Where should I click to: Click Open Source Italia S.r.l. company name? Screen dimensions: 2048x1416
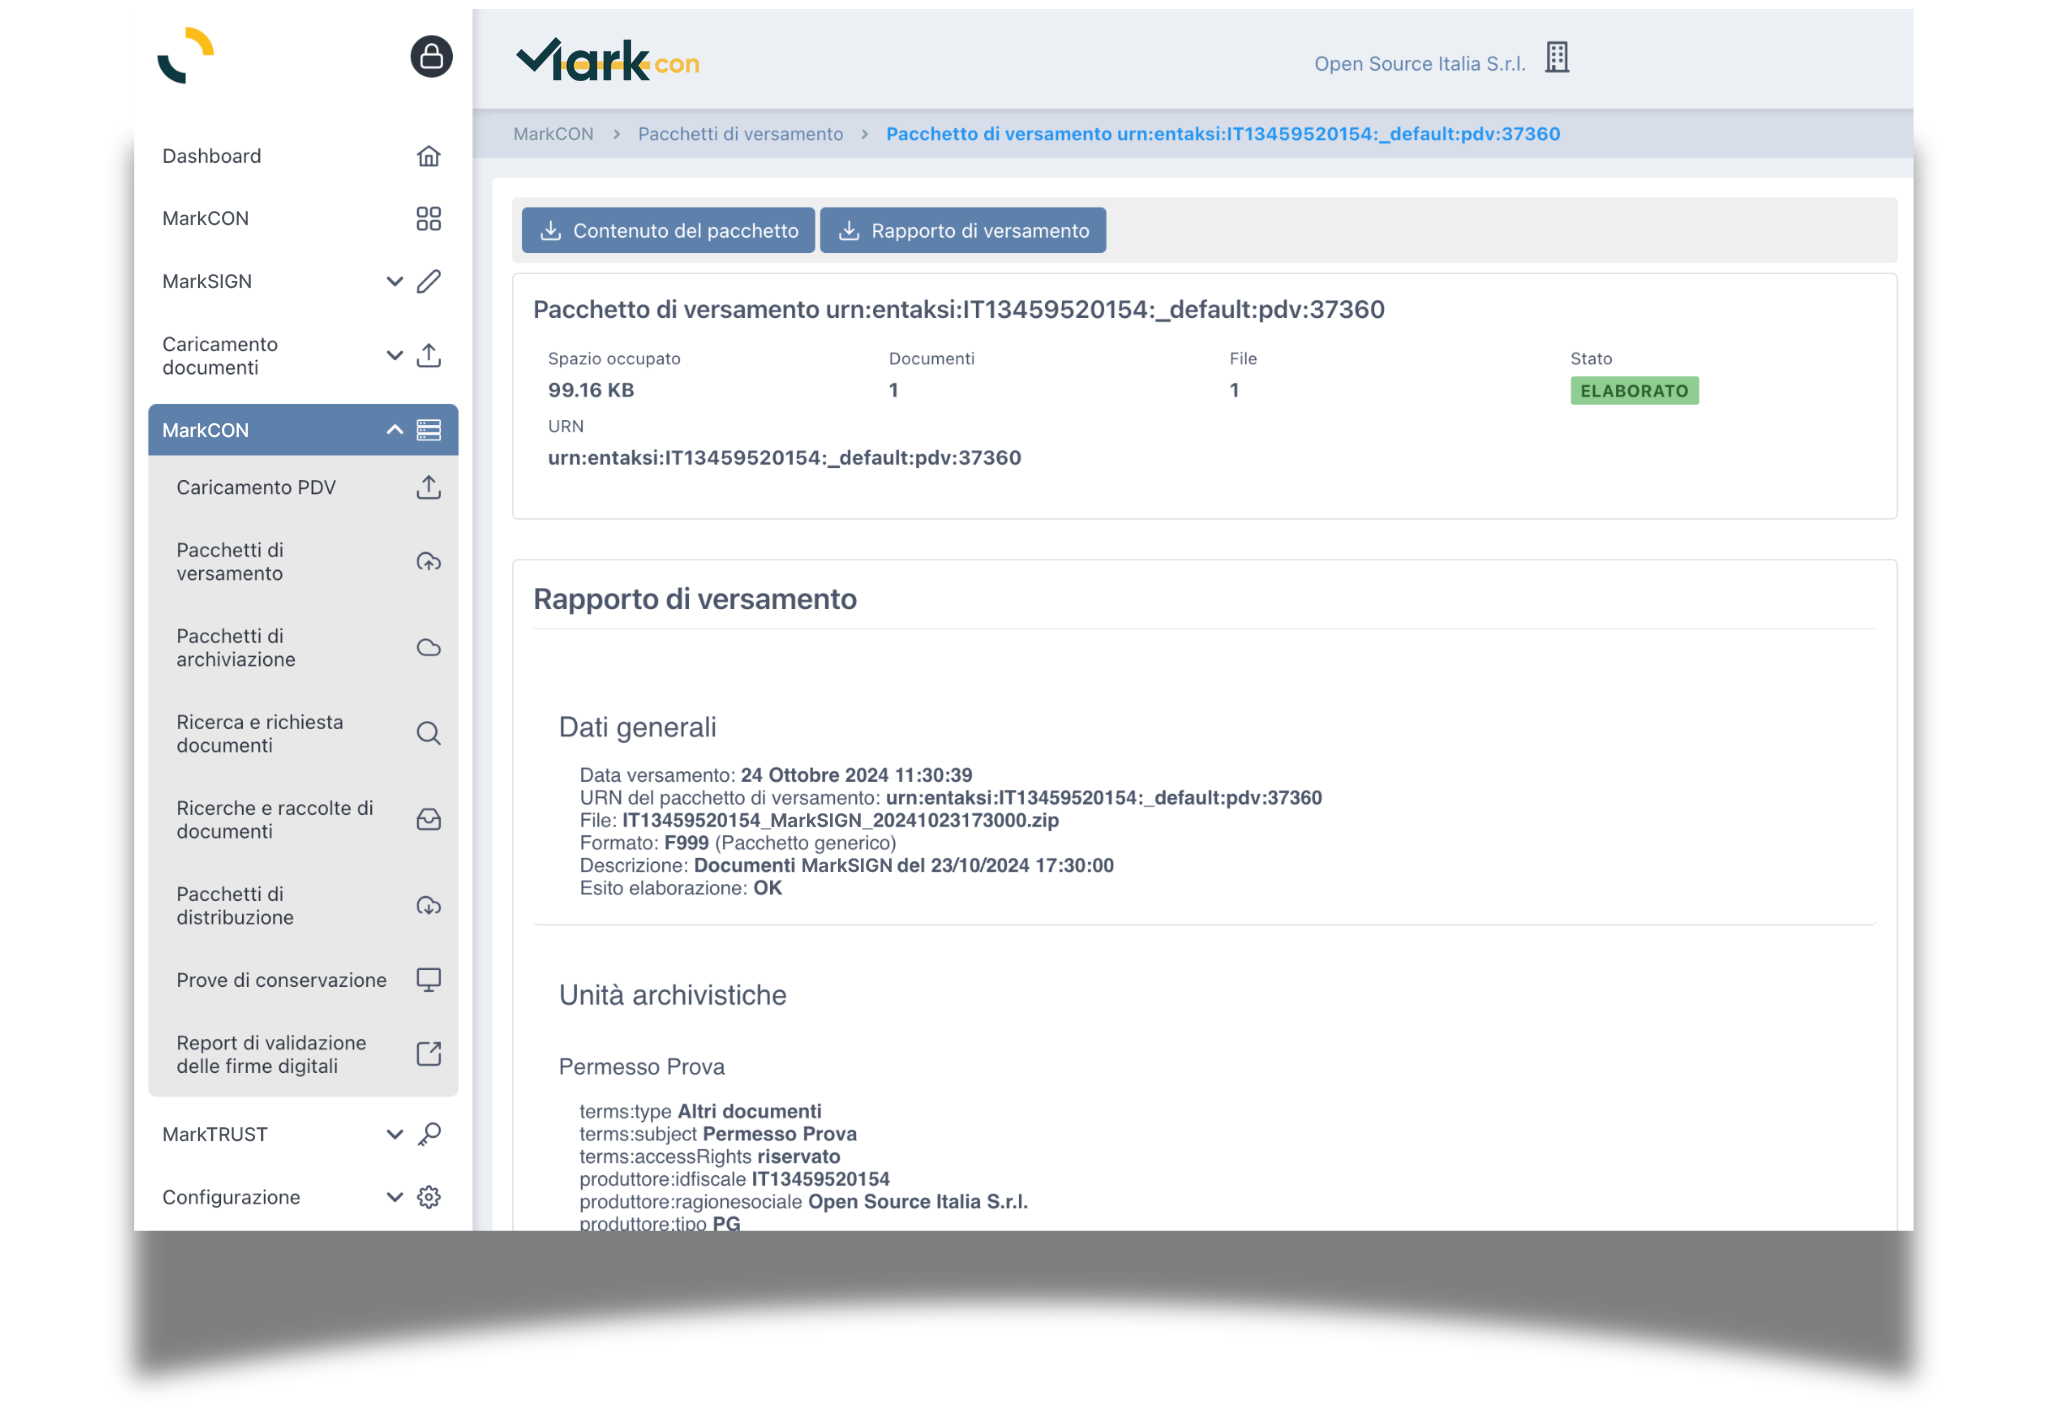coord(1419,64)
